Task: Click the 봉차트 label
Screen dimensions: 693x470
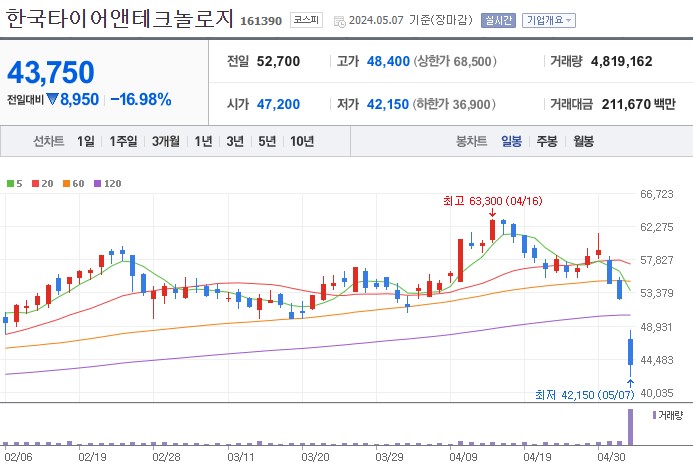Action: (x=471, y=141)
